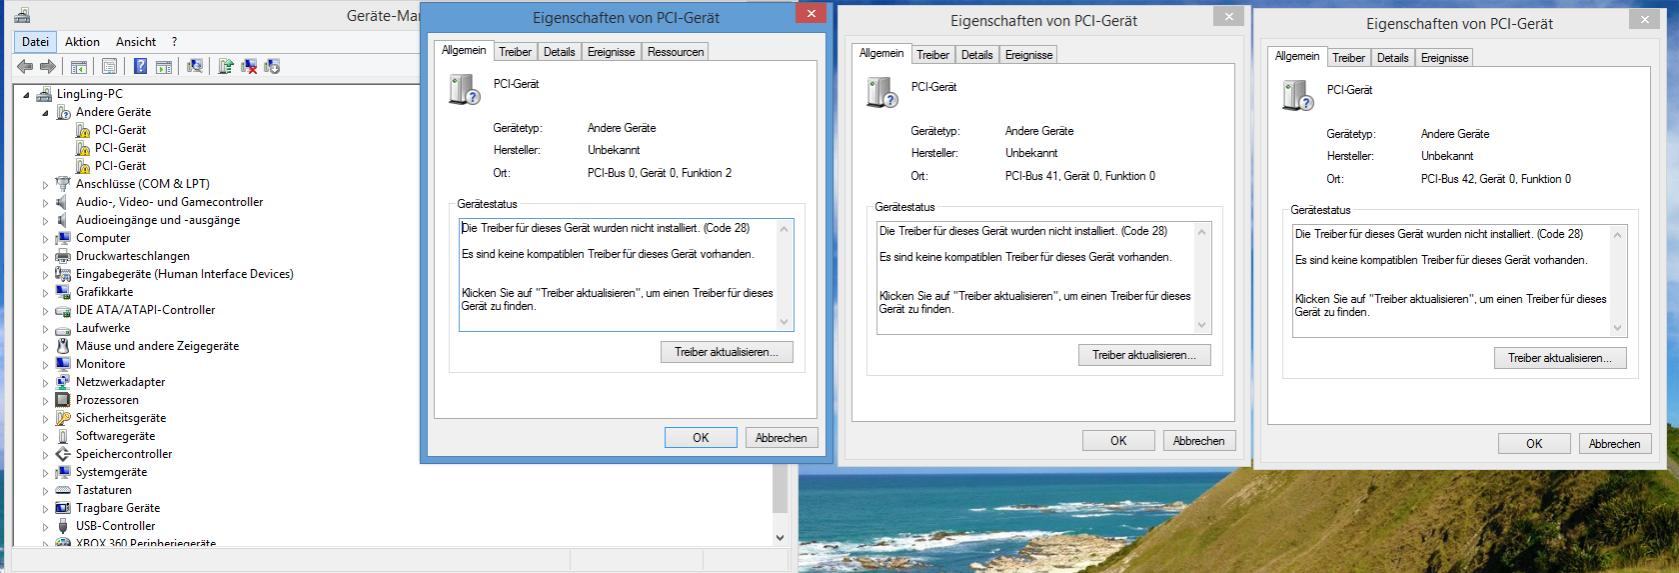
Task: Switch to Ressourcen tab in PCI-Bus 0 dialog
Action: (x=675, y=52)
